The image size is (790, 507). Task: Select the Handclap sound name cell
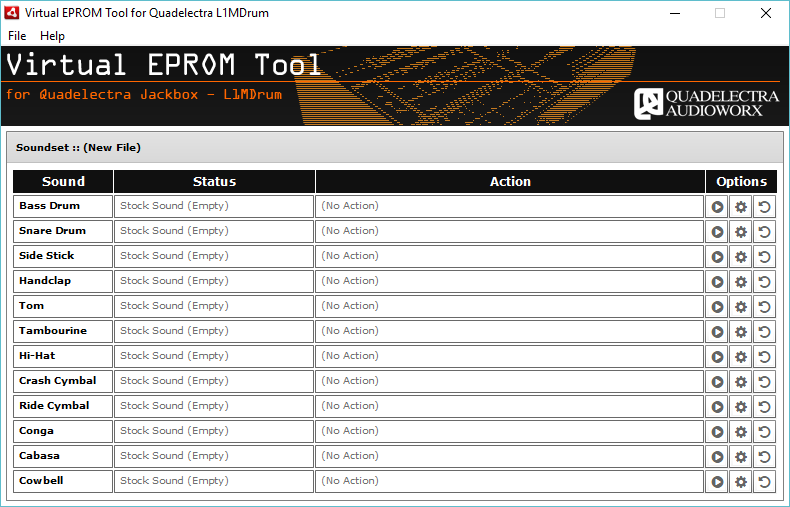pyautogui.click(x=63, y=281)
